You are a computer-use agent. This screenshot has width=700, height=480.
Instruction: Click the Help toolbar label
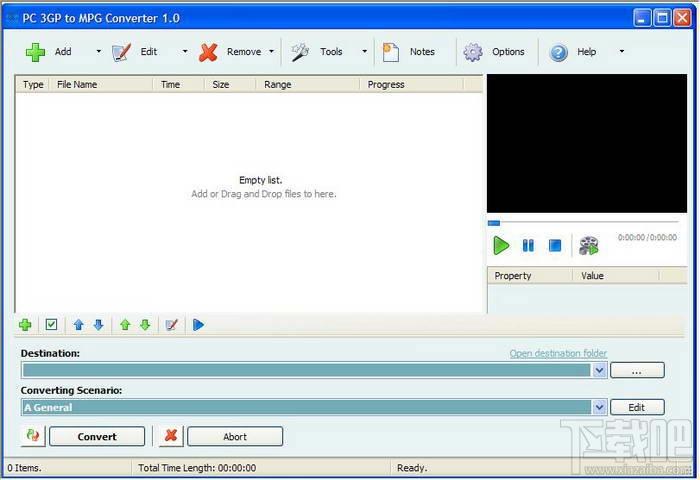coord(587,52)
